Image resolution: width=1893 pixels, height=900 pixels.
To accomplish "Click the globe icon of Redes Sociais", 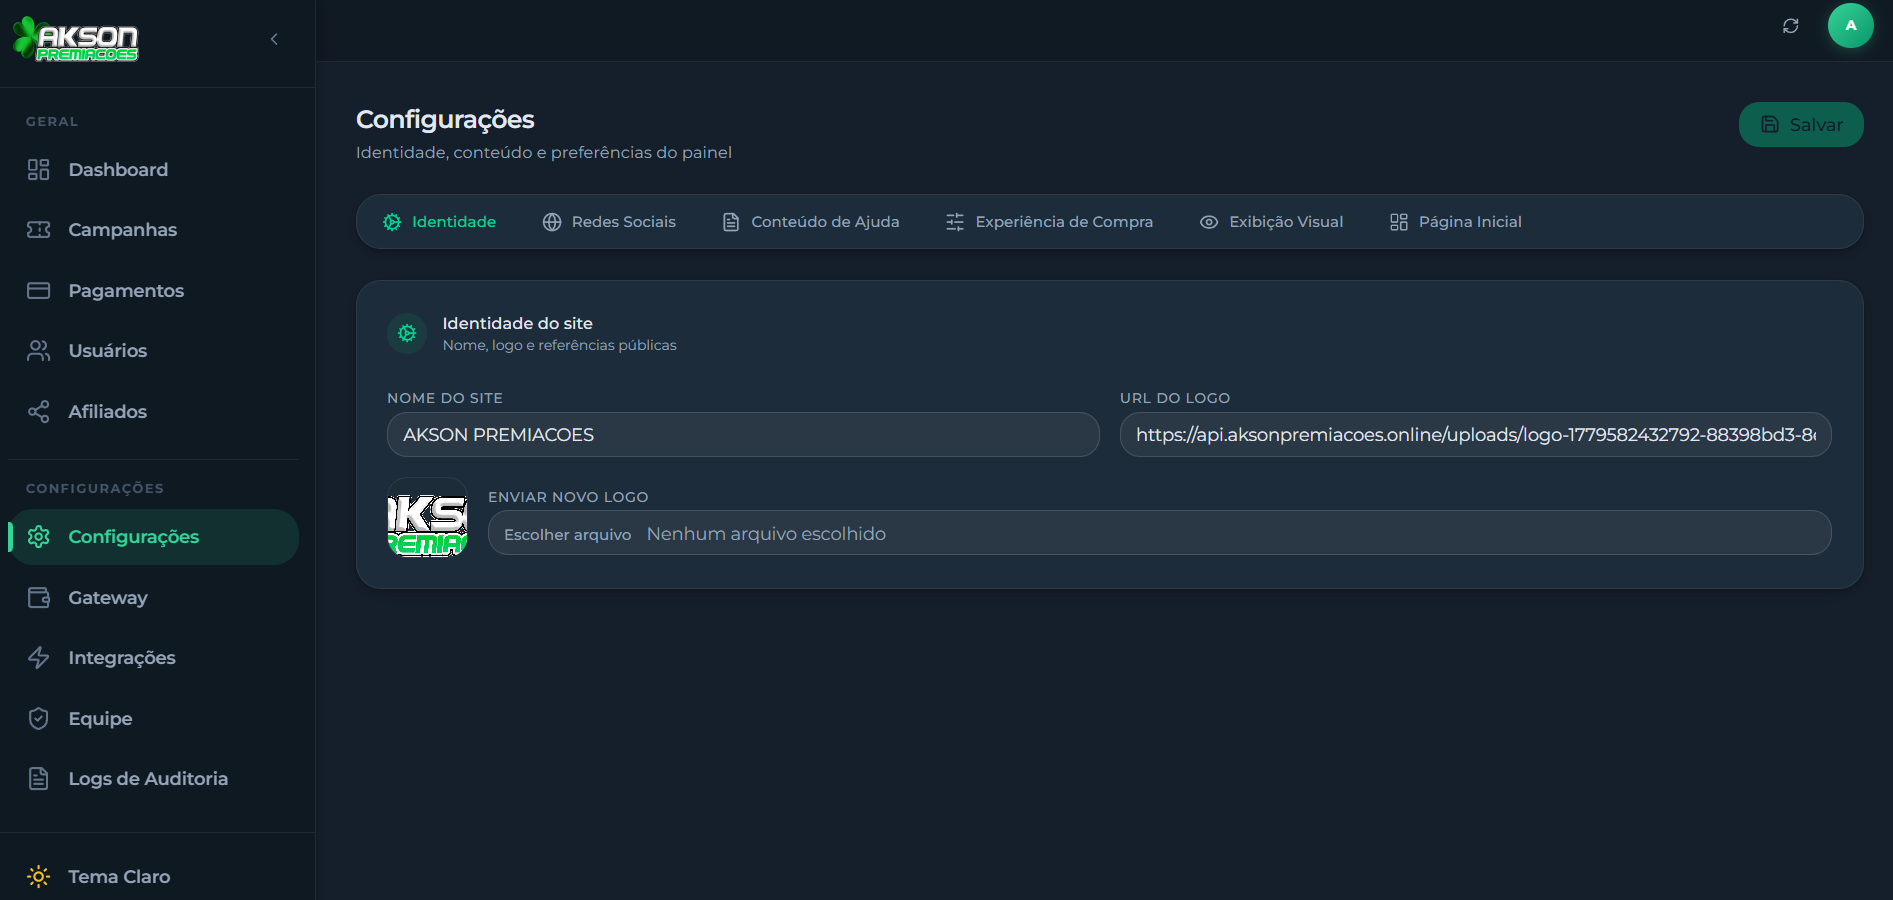I will [552, 222].
